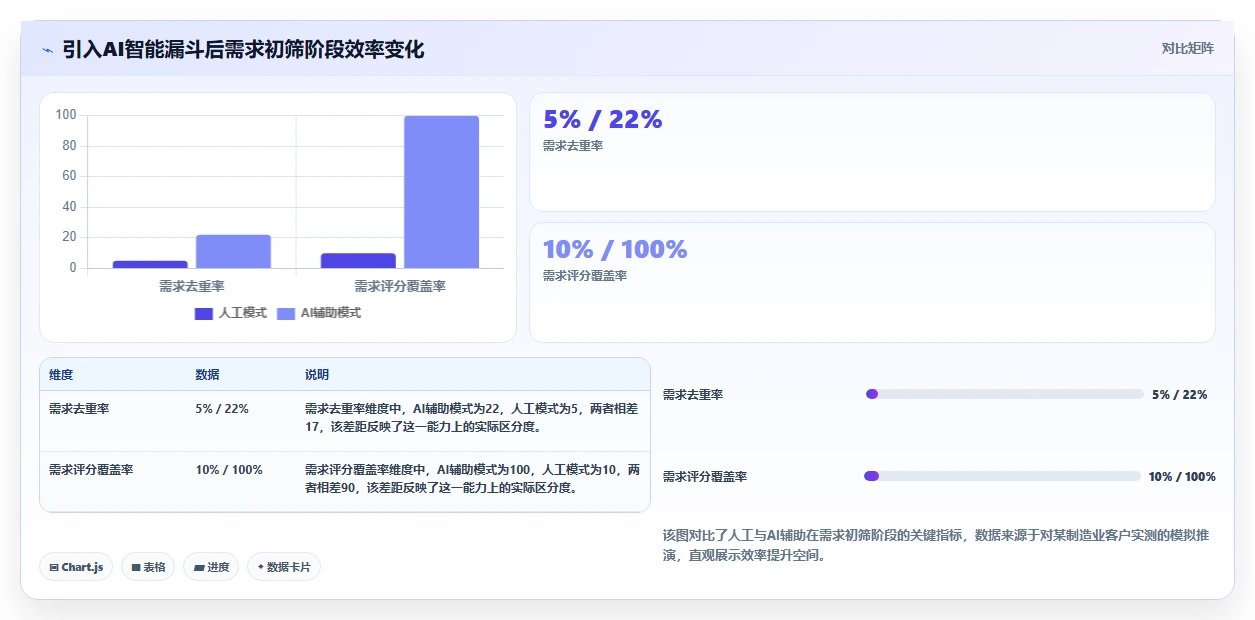Click 需求去重率 cell in the table

click(x=79, y=409)
